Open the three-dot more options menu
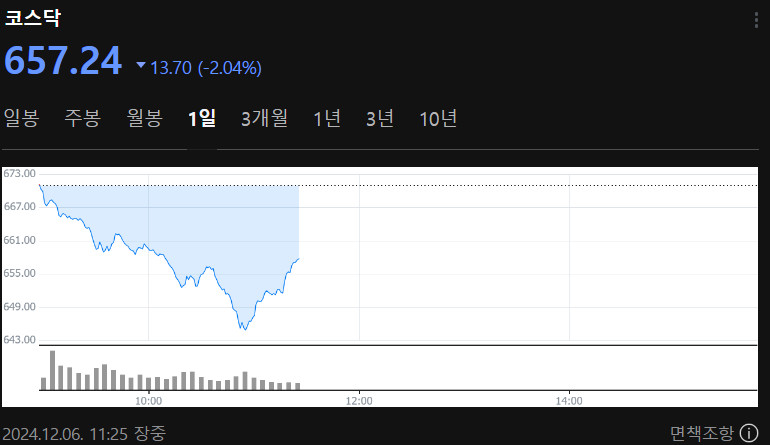The width and height of the screenshot is (770, 445). coord(756,20)
